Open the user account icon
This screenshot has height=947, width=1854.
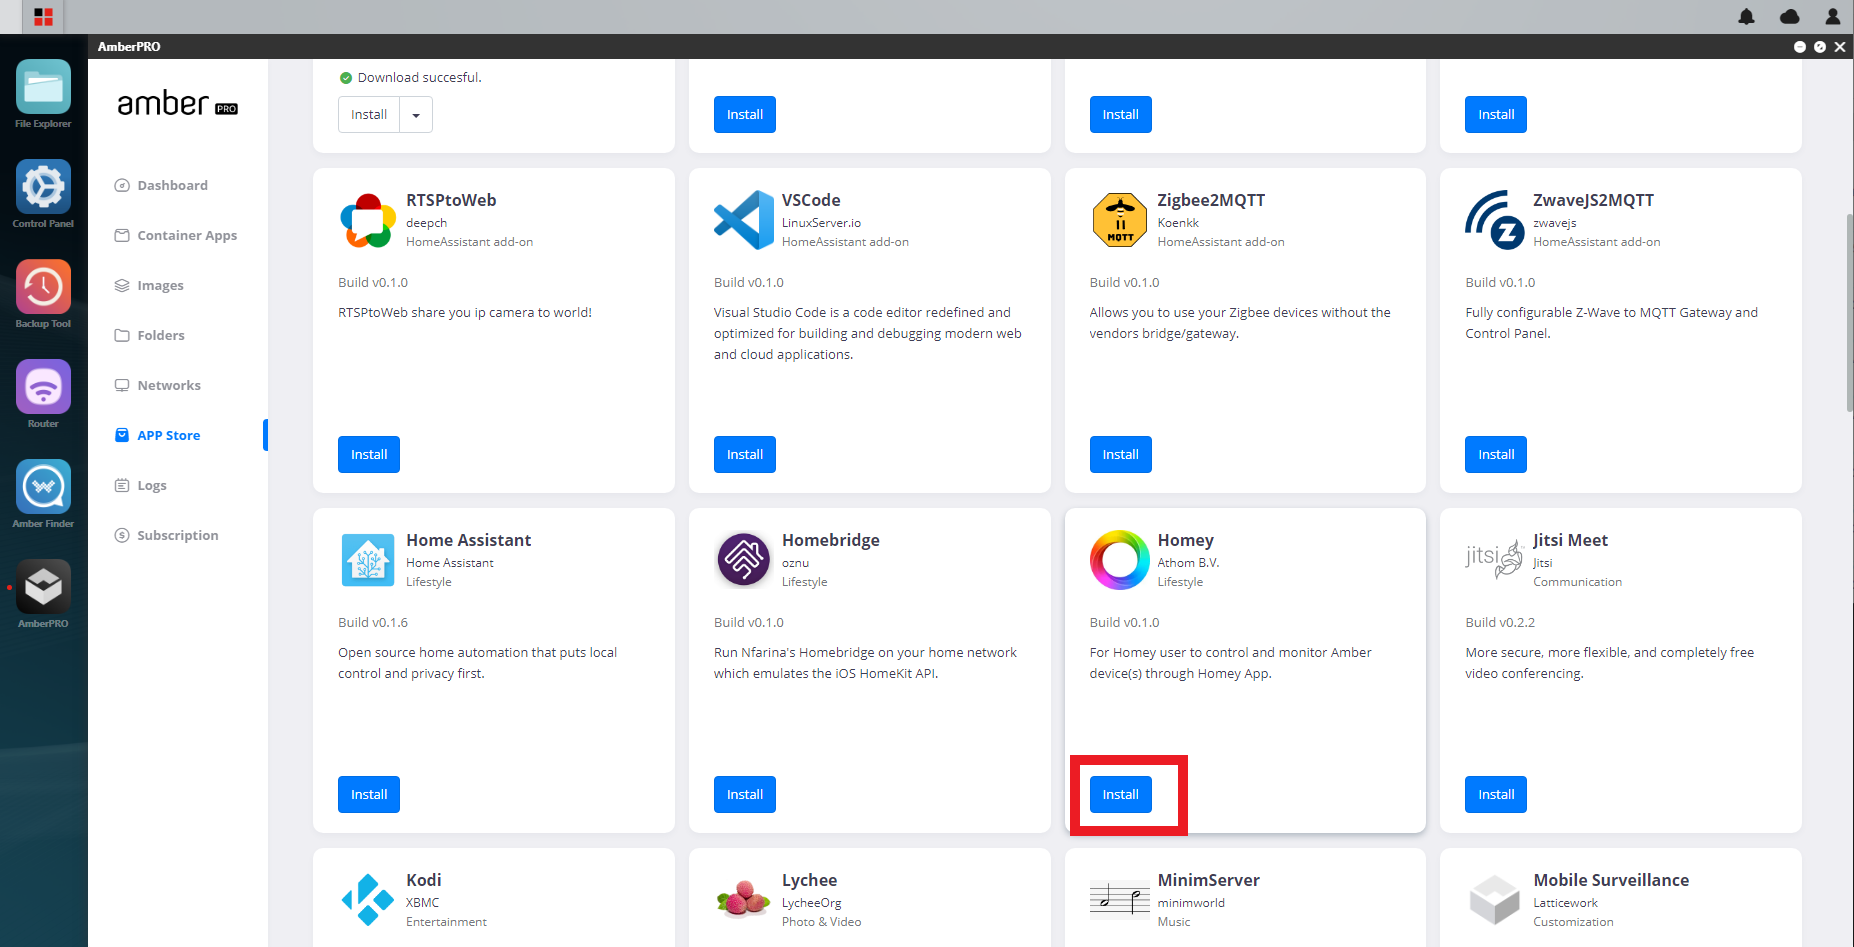pyautogui.click(x=1832, y=17)
